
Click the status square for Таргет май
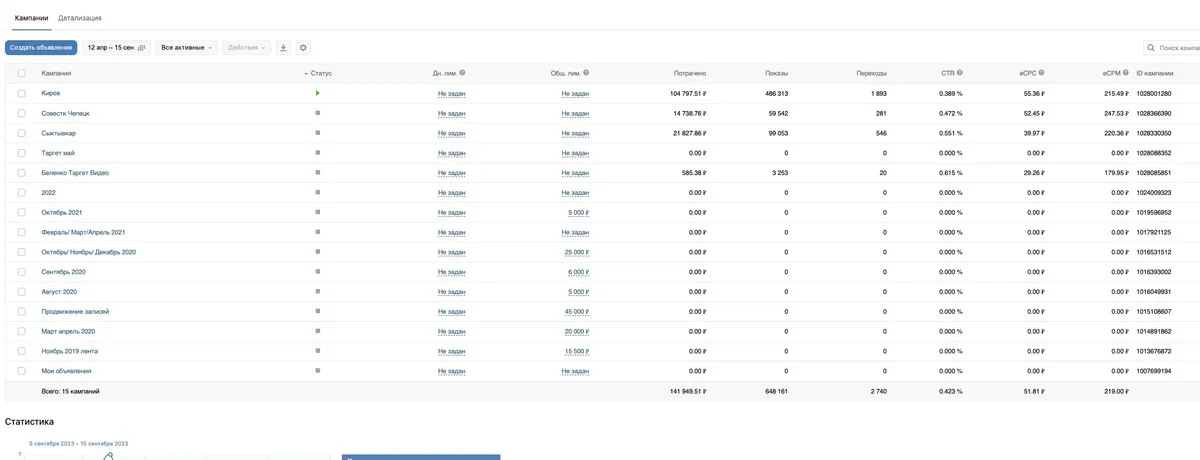(317, 153)
